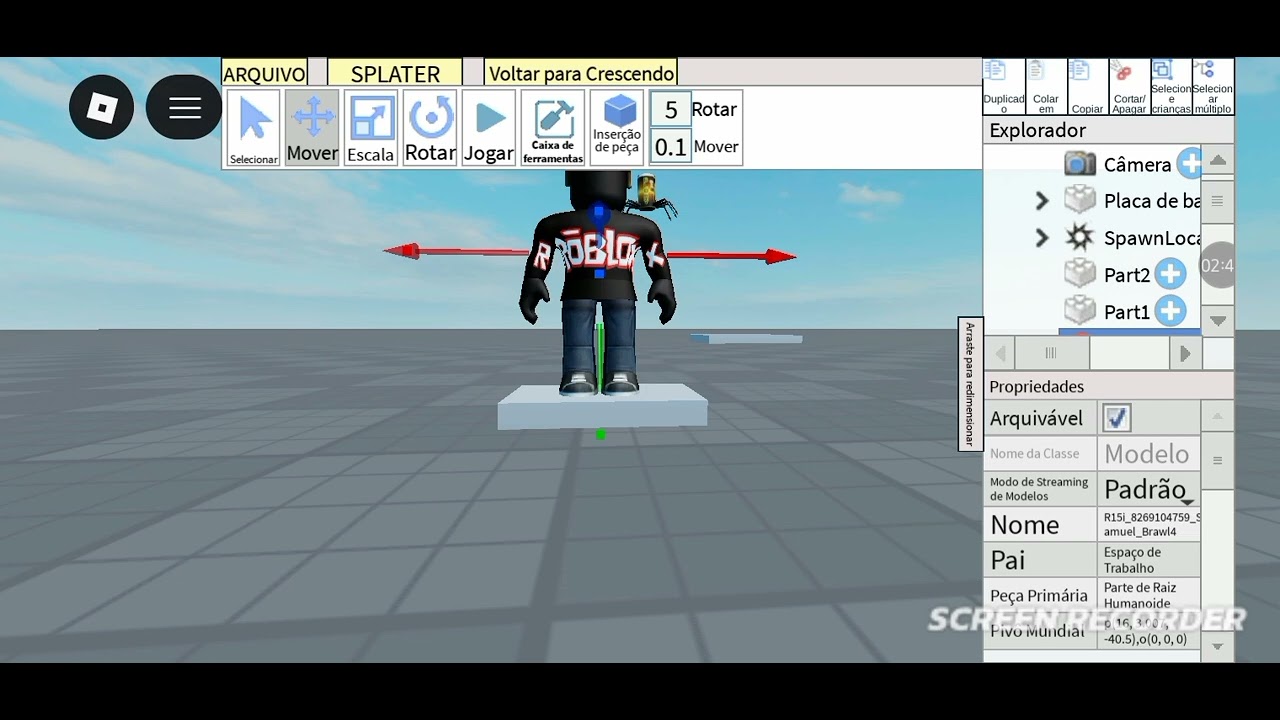The image size is (1280, 720).
Task: Expand the SpawnLocation tree node
Action: (1041, 238)
